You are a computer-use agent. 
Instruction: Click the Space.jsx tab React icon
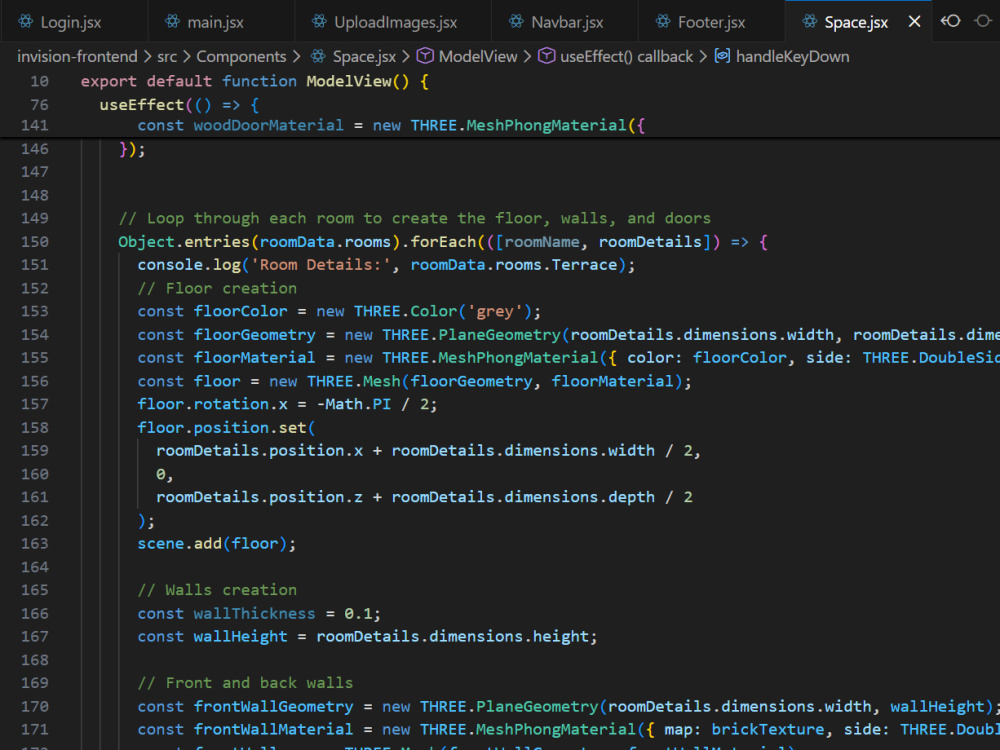[x=809, y=22]
